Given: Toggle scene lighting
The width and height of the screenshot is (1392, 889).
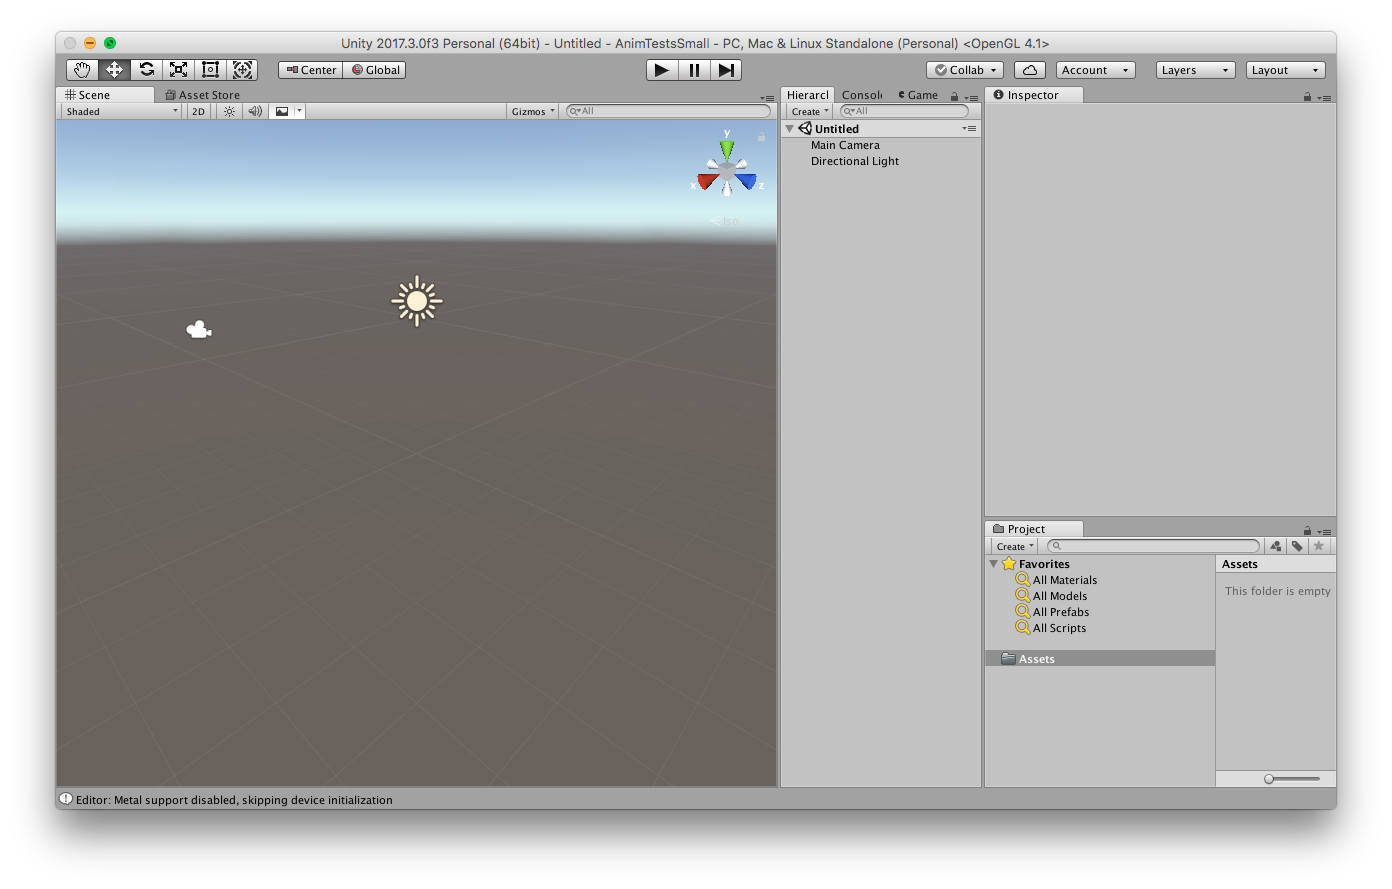Looking at the screenshot, I should 227,111.
